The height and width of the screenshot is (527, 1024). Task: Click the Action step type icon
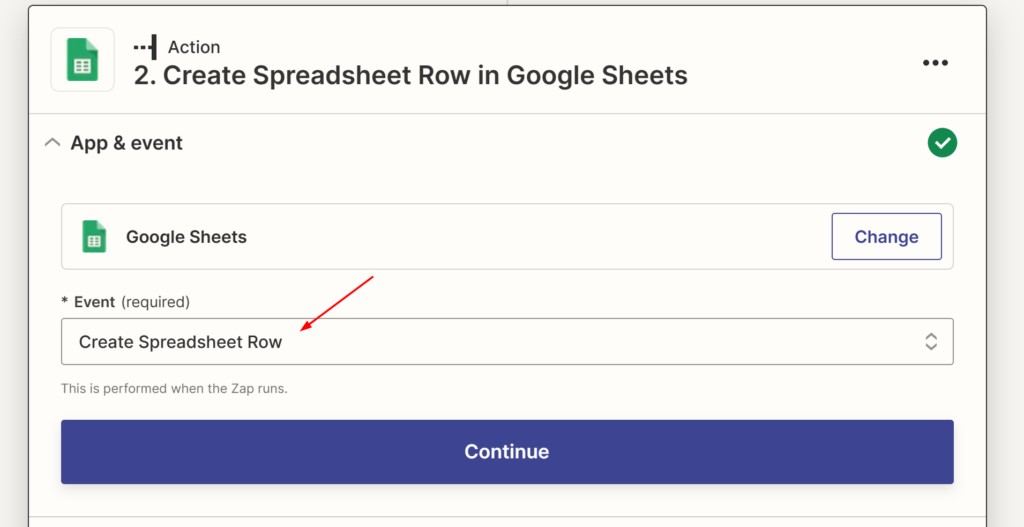[146, 47]
